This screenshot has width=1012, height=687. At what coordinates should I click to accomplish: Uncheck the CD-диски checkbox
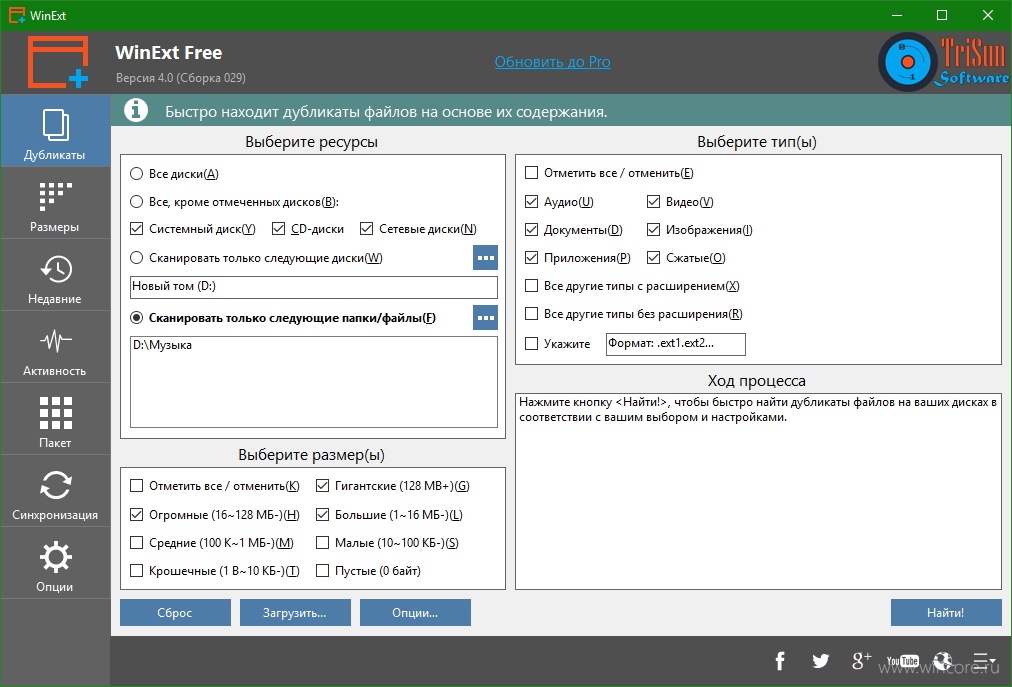tap(308, 229)
